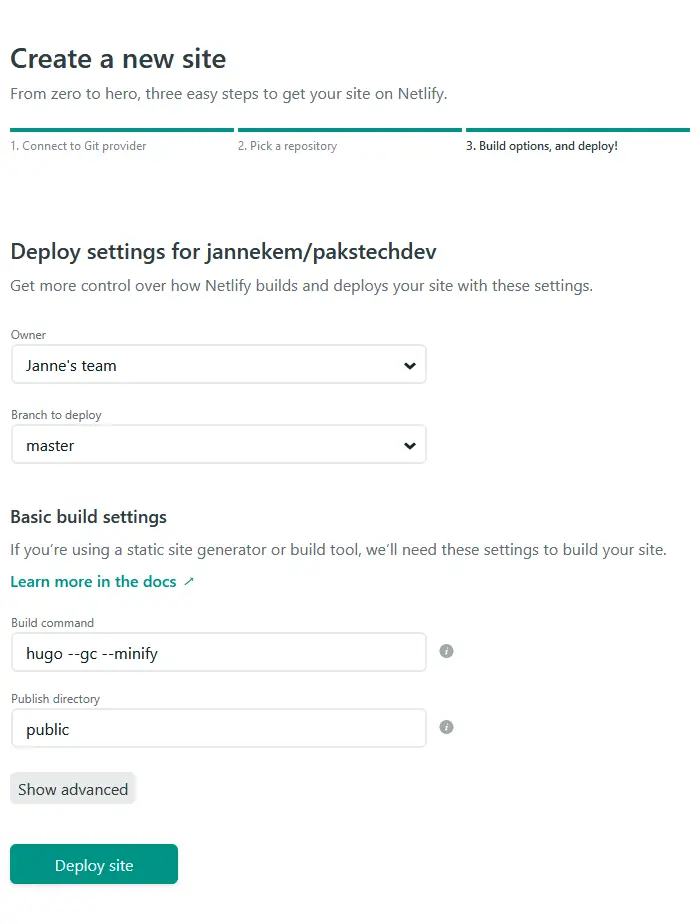Click Publish directory field containing public
Viewport: 700px width, 924px height.
[219, 728]
